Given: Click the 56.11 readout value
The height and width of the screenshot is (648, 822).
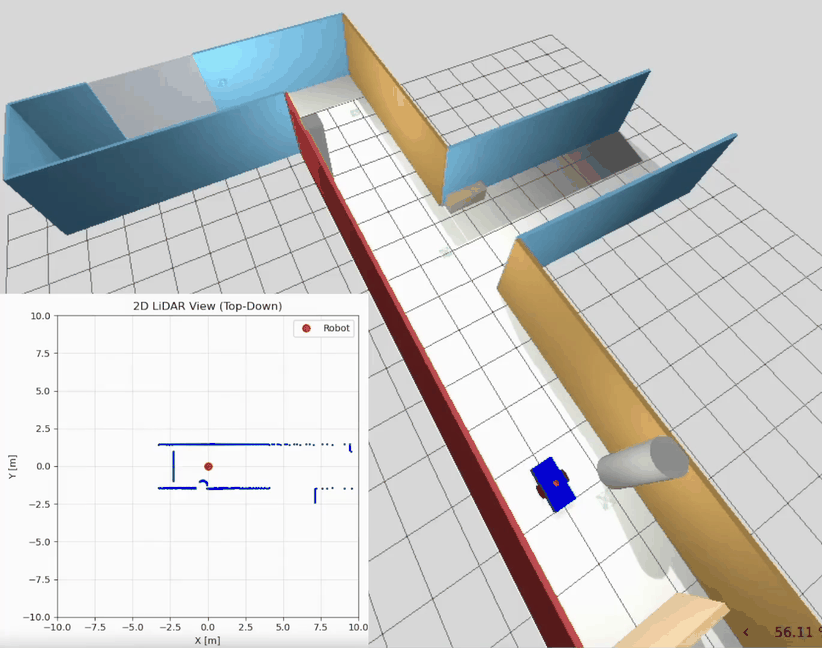Looking at the screenshot, I should (x=792, y=632).
